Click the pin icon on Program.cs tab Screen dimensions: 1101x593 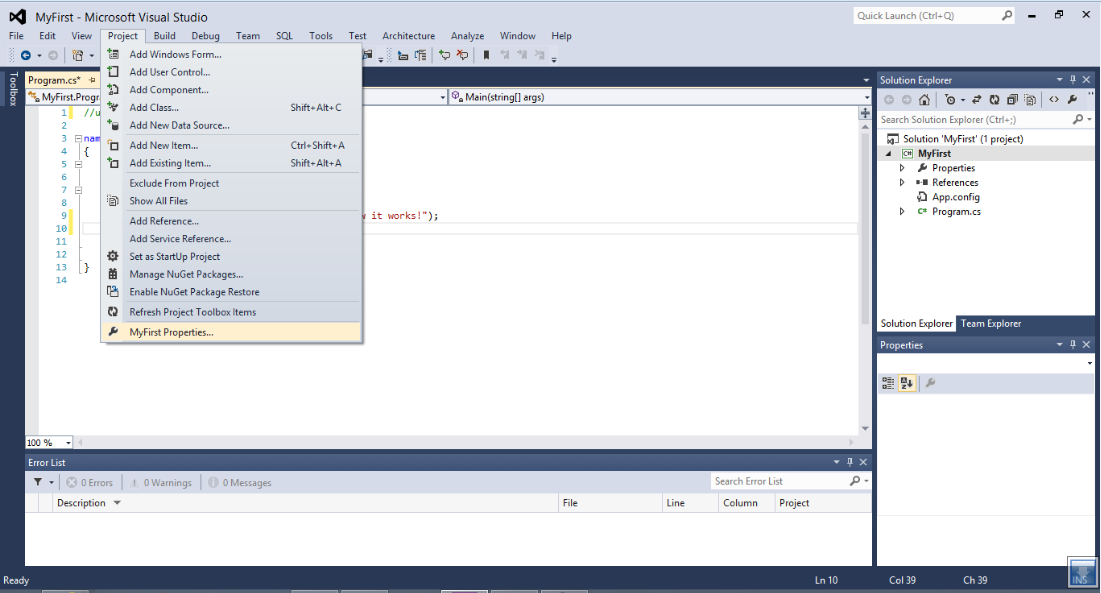click(x=92, y=80)
